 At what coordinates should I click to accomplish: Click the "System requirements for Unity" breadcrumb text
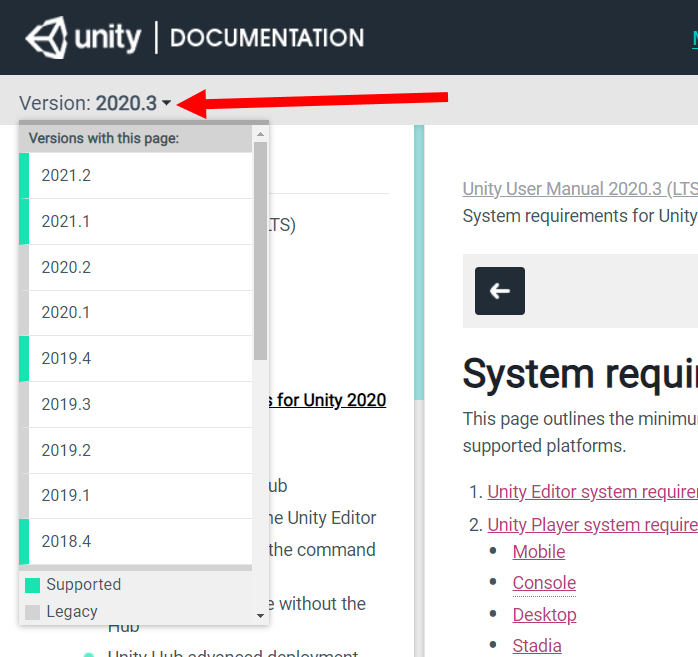tap(580, 216)
